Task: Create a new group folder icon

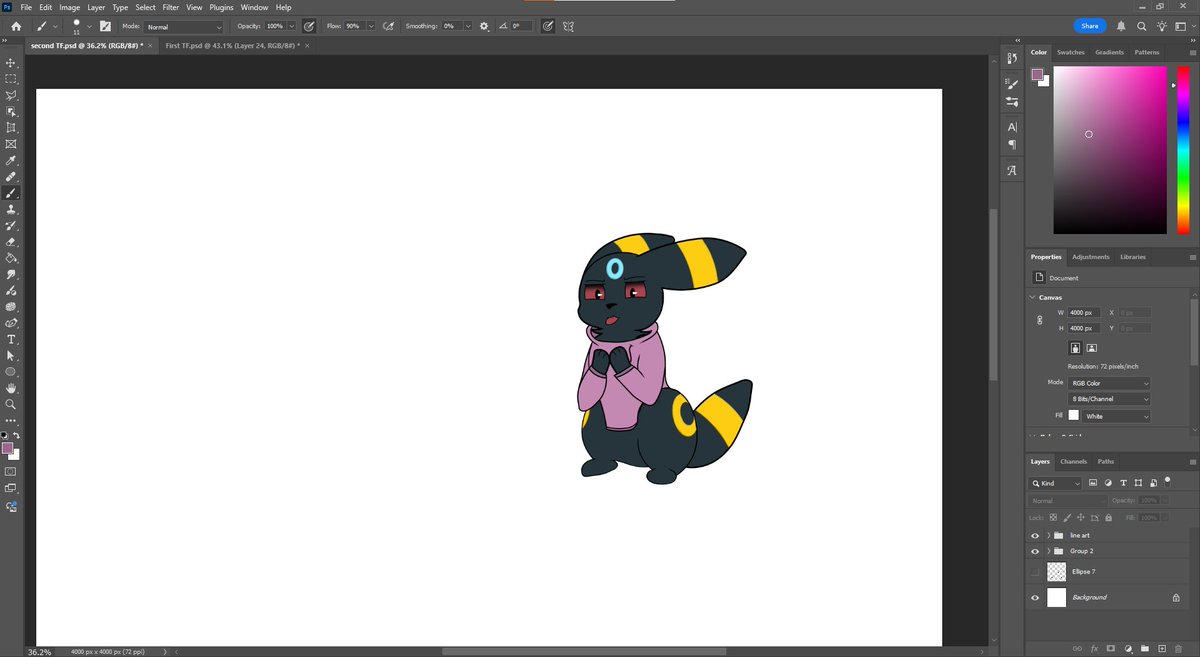Action: (1145, 648)
